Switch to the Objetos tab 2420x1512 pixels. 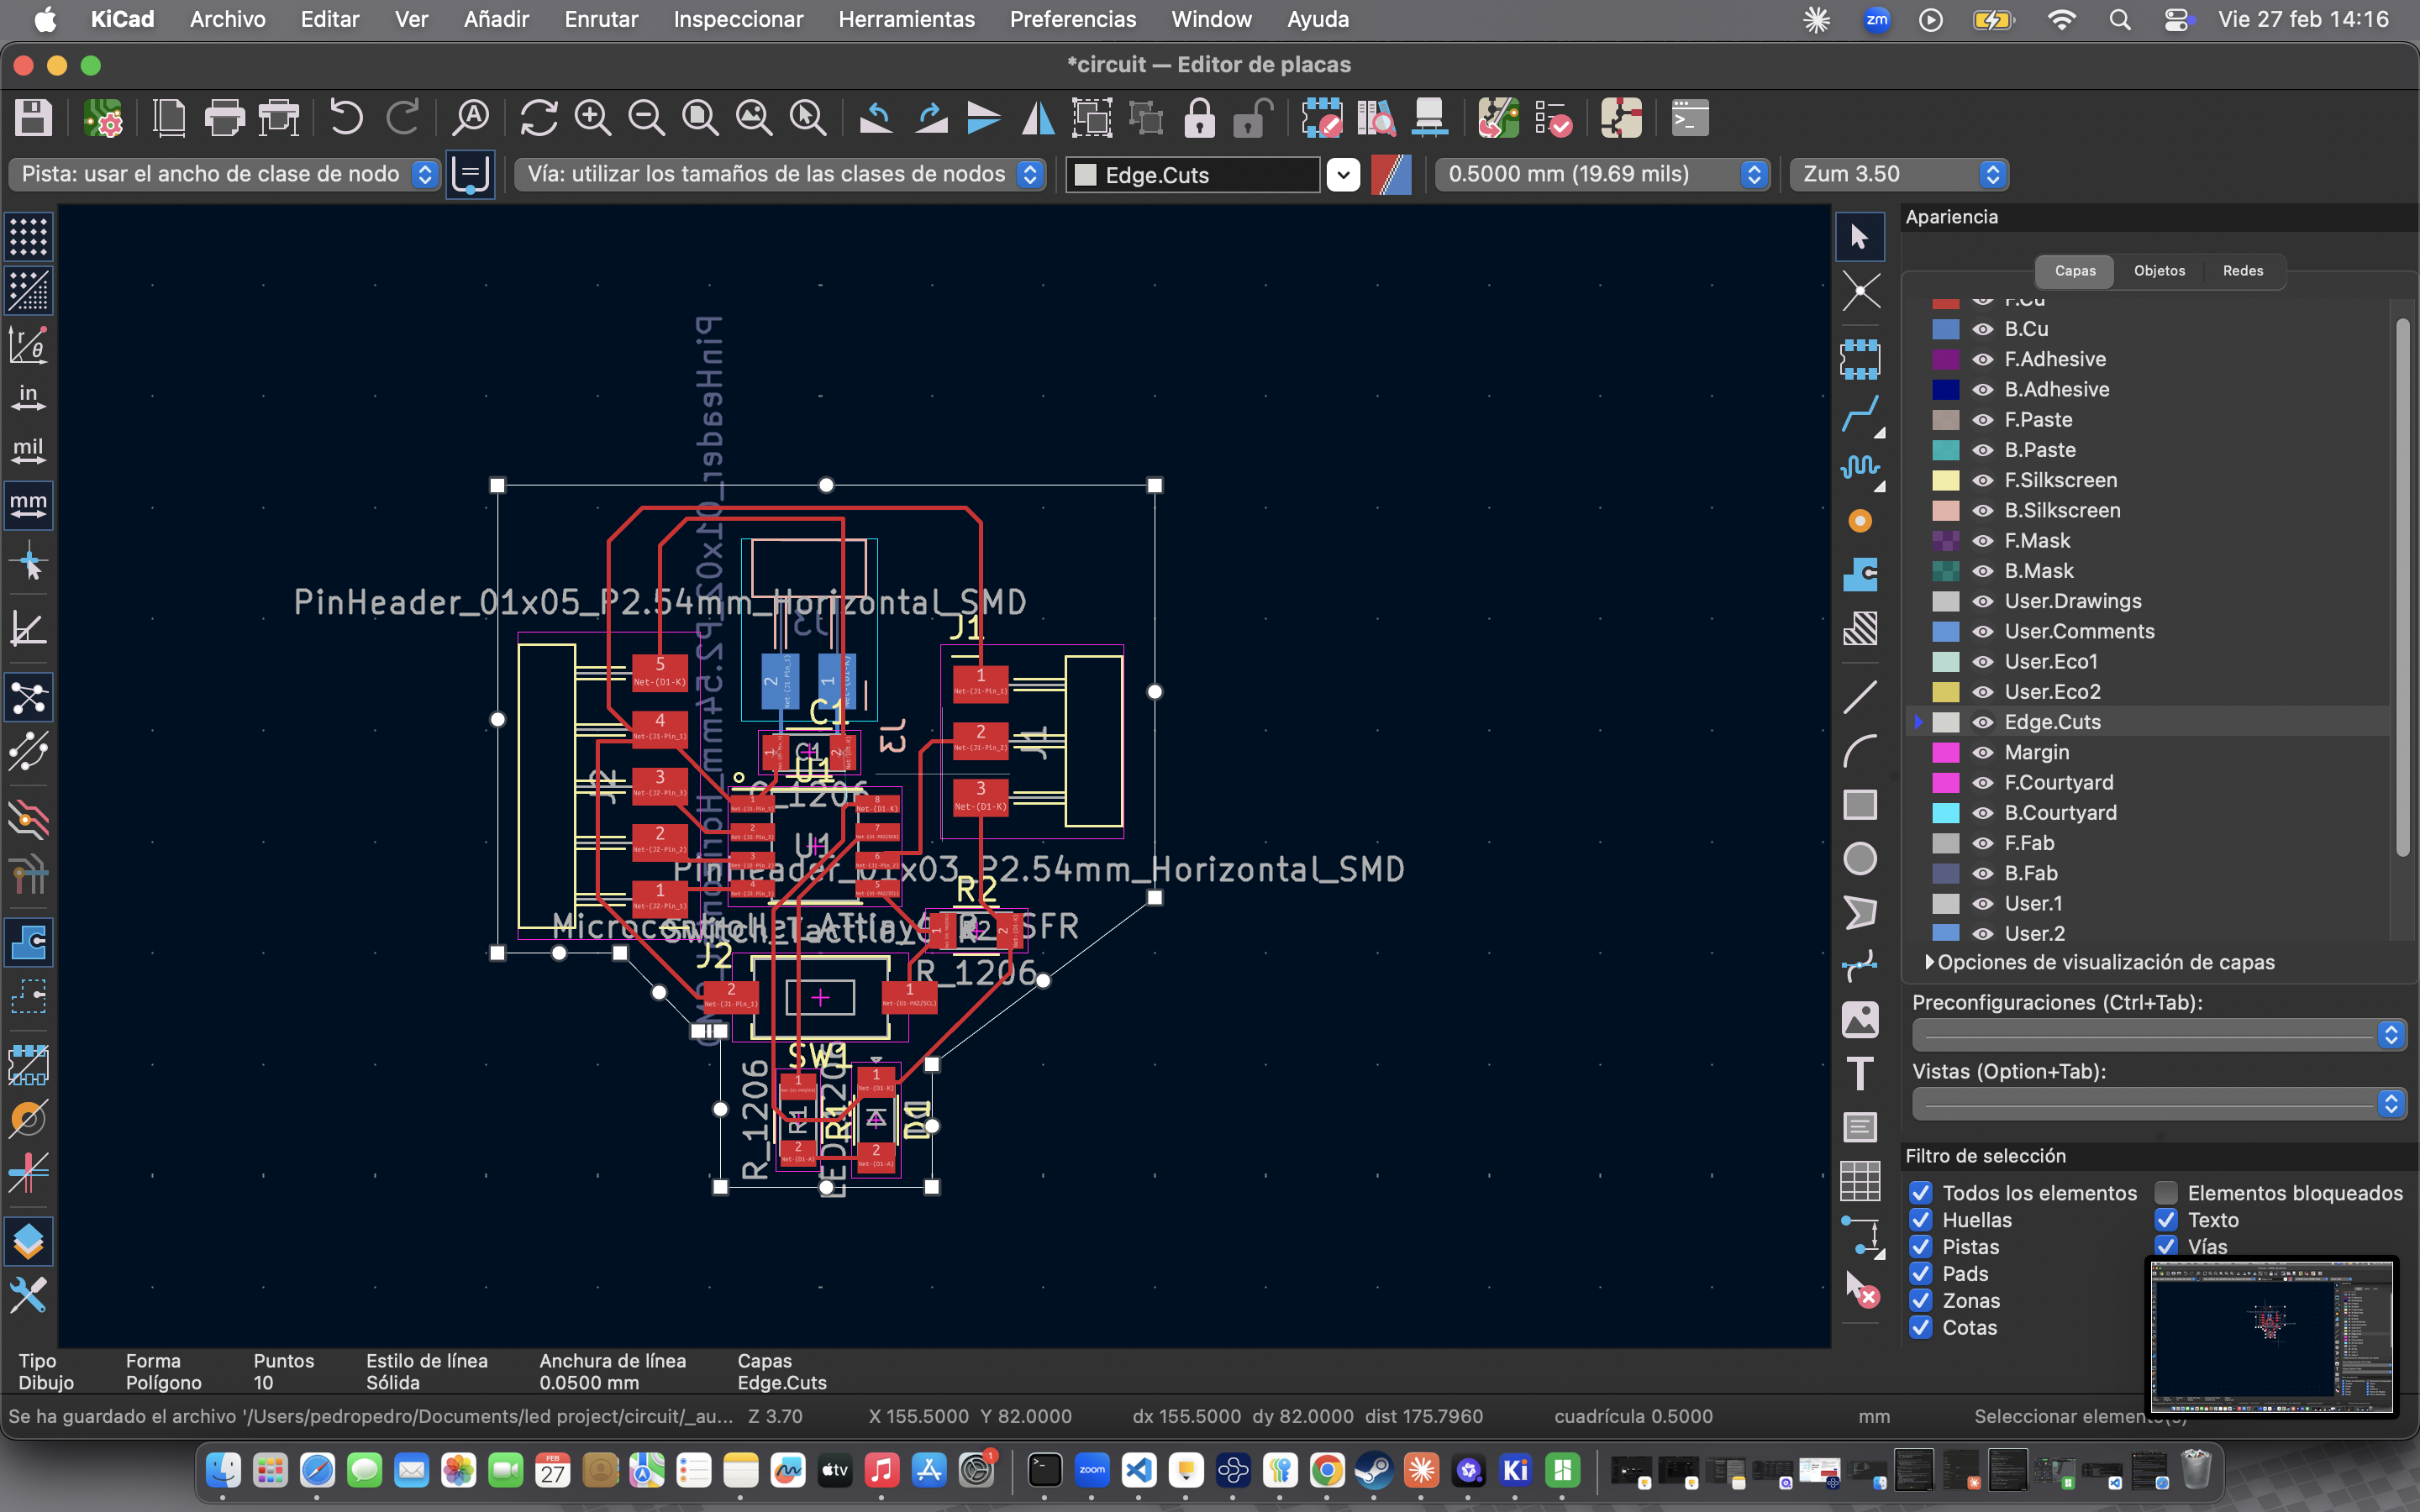2159,270
